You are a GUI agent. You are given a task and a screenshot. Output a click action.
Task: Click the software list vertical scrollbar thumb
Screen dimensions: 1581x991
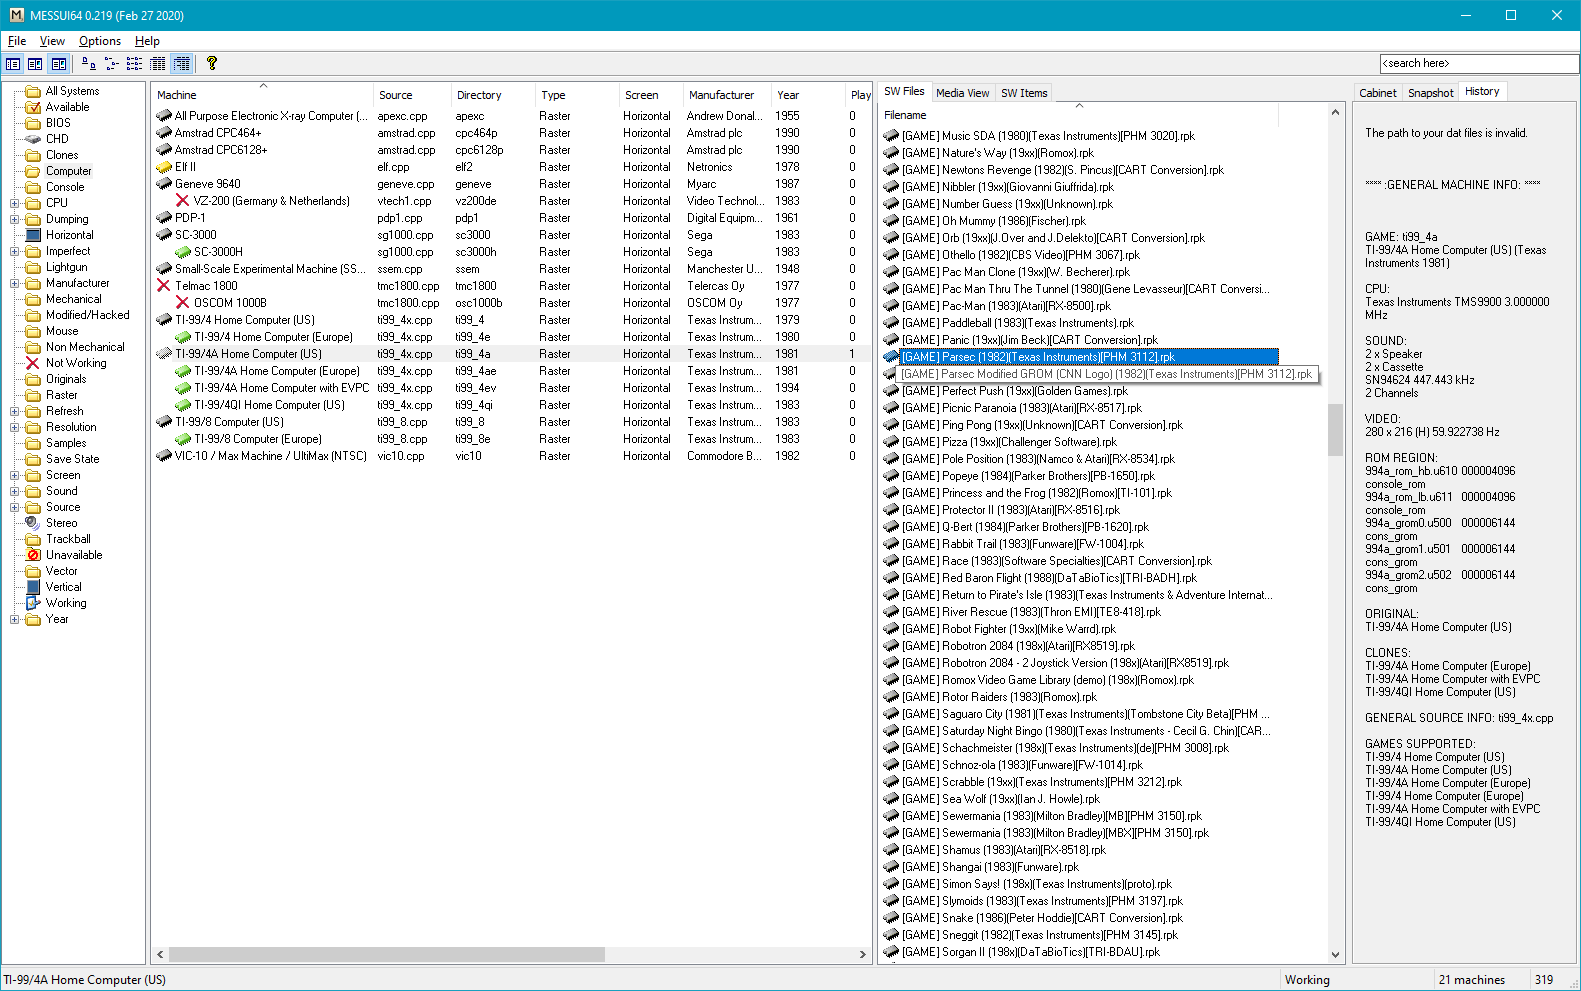(x=1335, y=429)
